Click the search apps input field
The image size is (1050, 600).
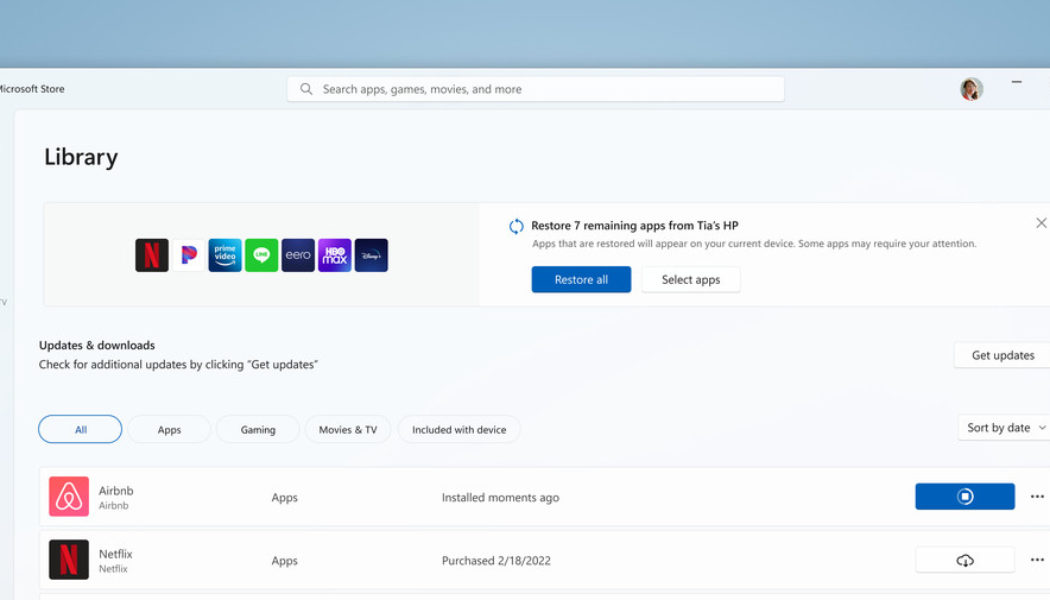pos(535,88)
